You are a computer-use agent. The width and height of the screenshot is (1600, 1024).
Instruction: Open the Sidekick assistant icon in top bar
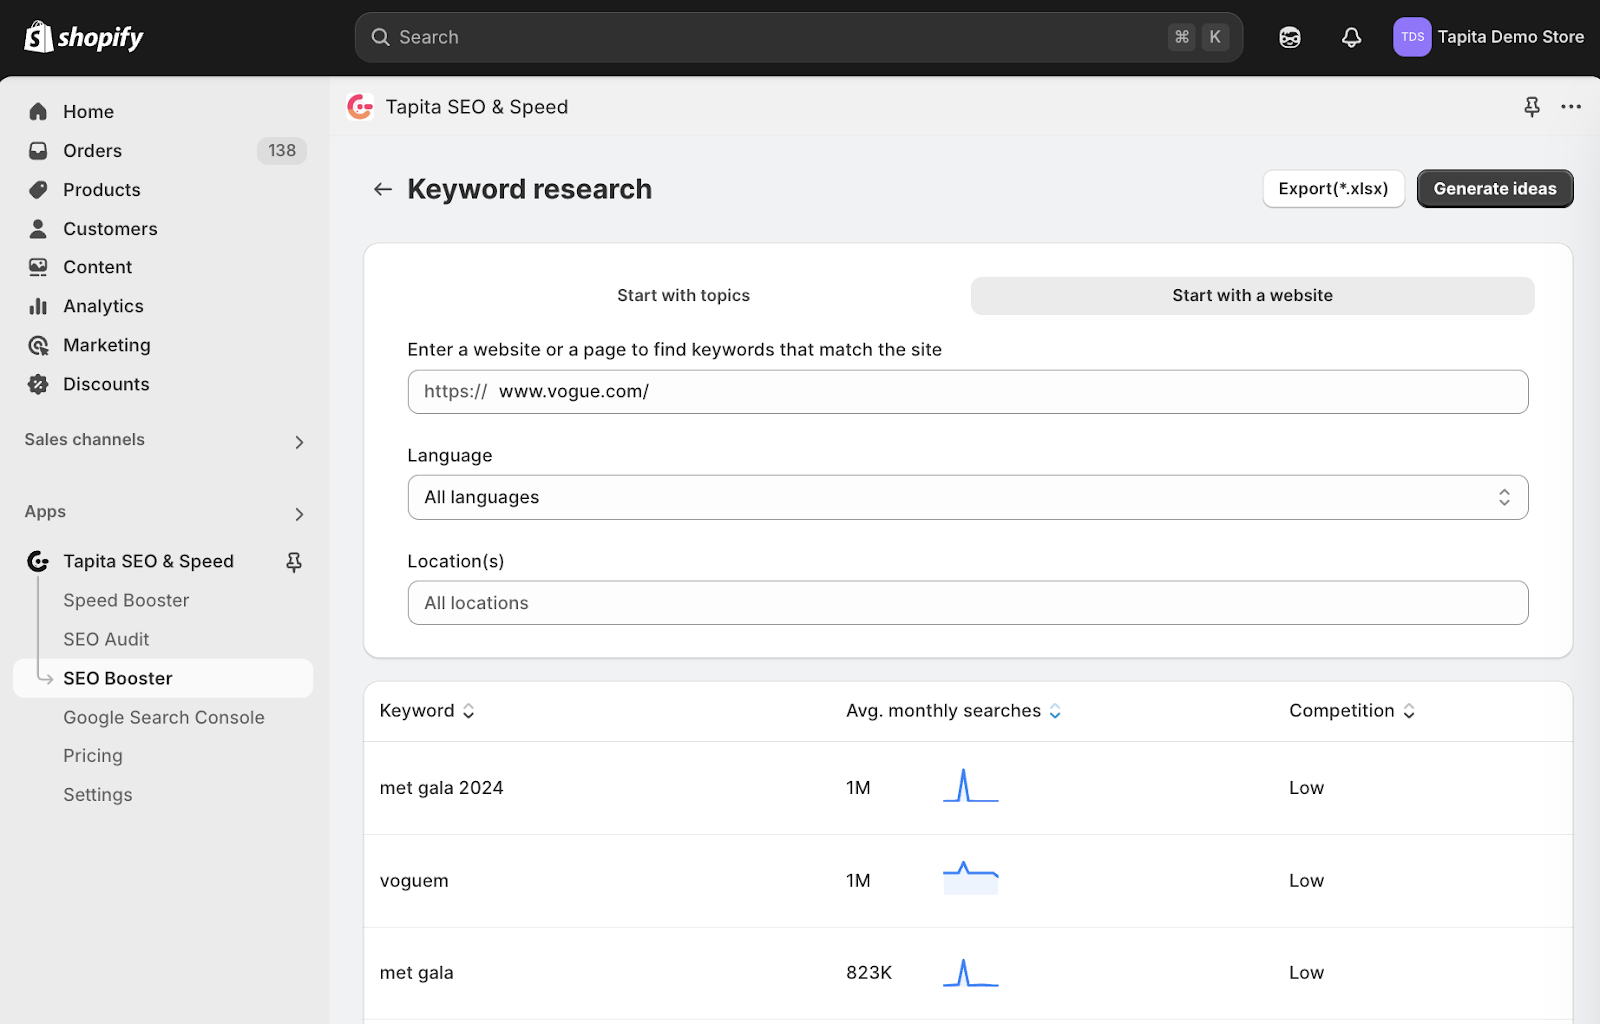click(1290, 37)
